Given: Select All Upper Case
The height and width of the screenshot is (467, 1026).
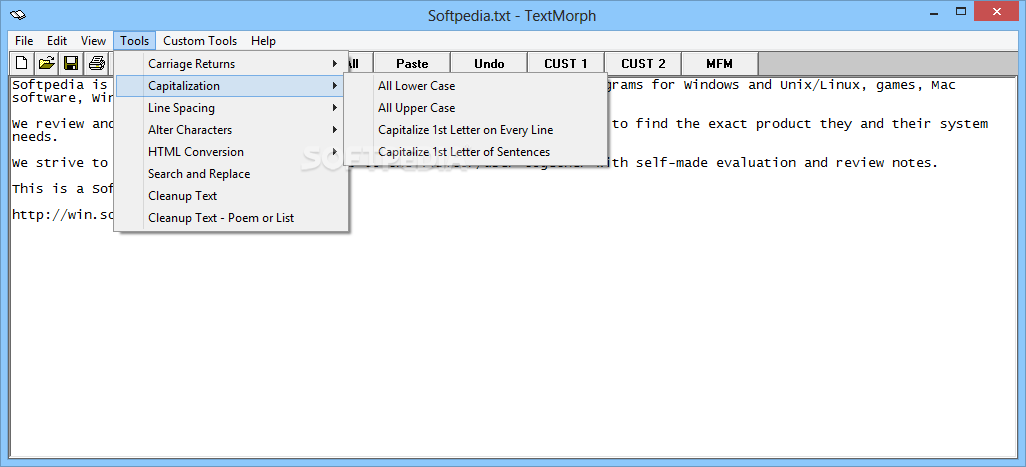Looking at the screenshot, I should click(476, 108).
